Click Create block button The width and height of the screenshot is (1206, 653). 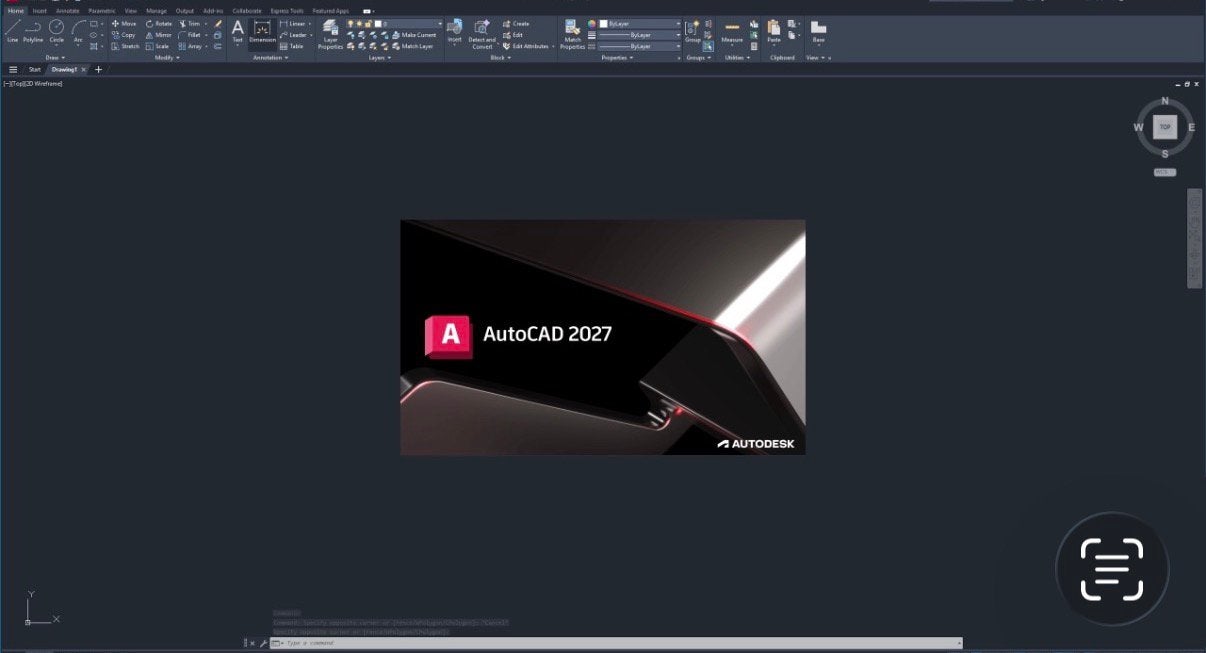click(516, 23)
